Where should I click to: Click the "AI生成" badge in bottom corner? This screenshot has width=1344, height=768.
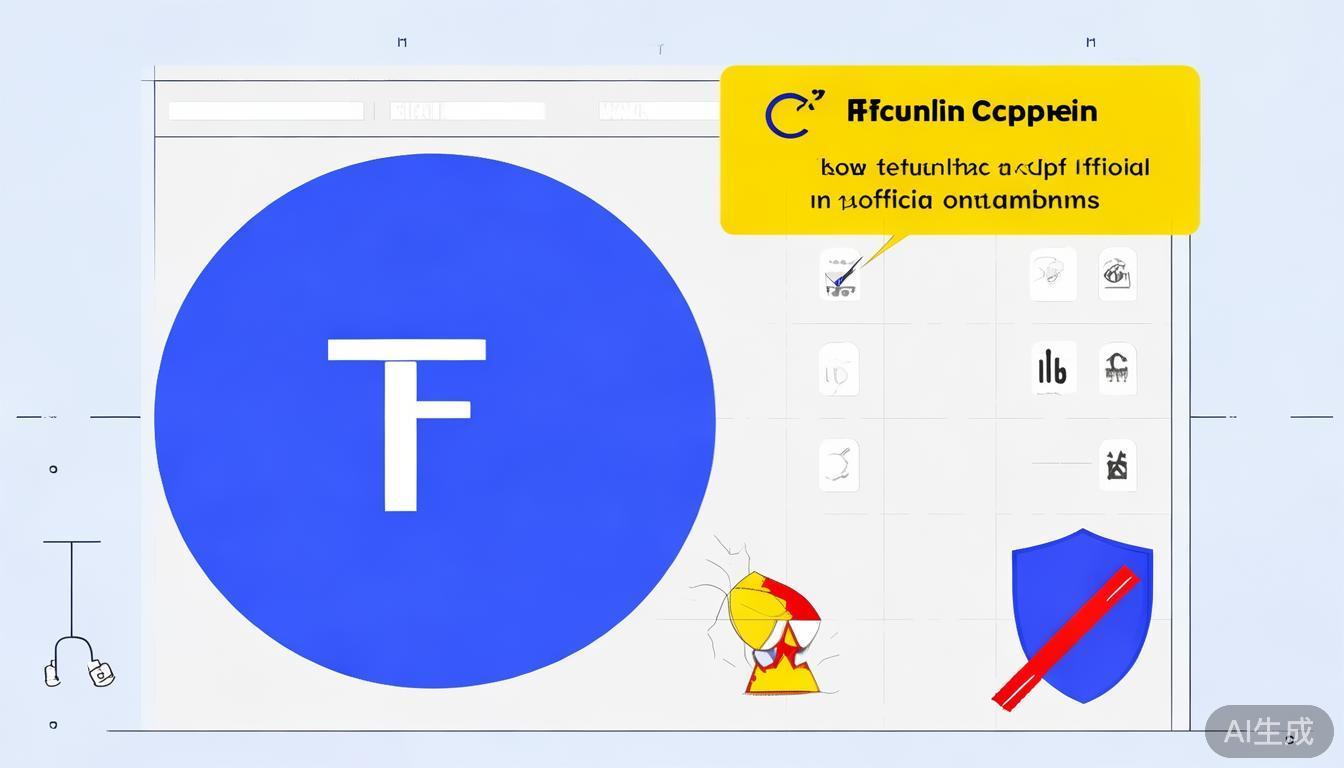1268,732
